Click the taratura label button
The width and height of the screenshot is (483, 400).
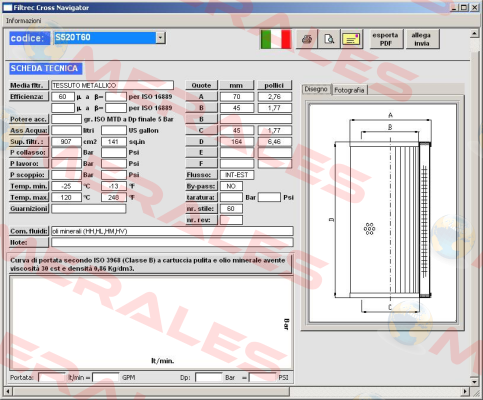click(x=201, y=197)
